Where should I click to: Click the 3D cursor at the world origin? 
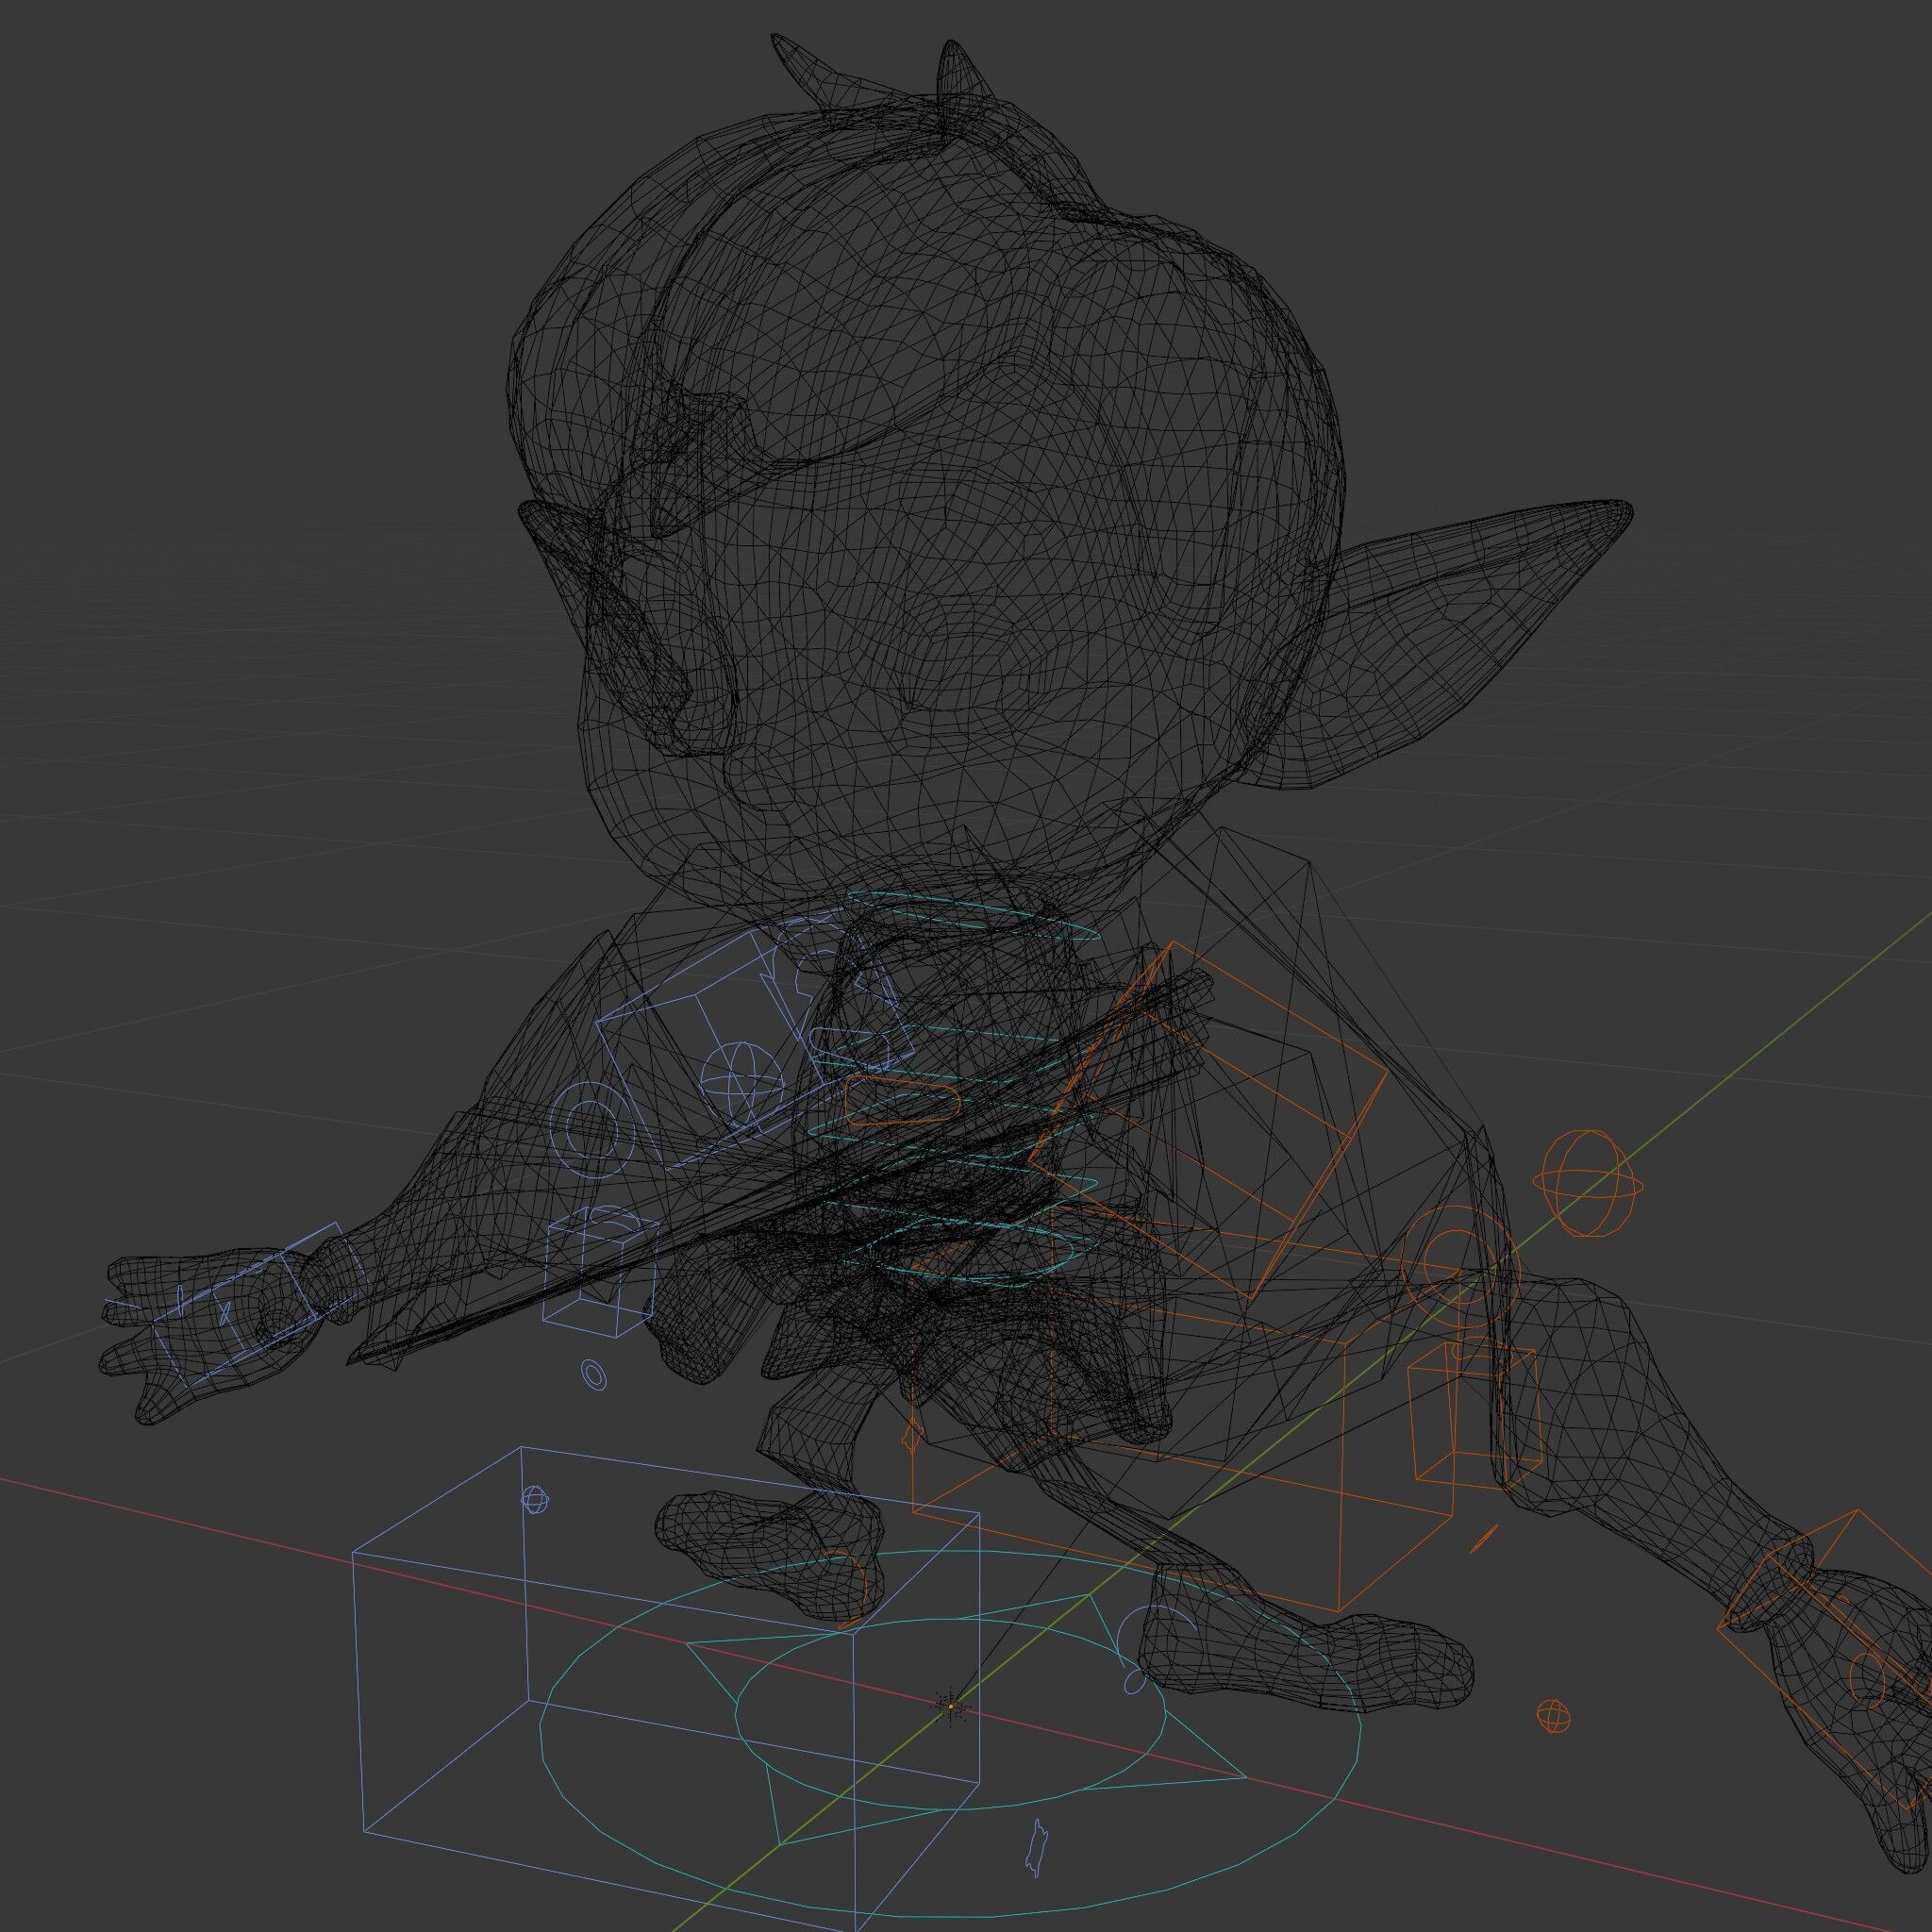[x=951, y=1706]
